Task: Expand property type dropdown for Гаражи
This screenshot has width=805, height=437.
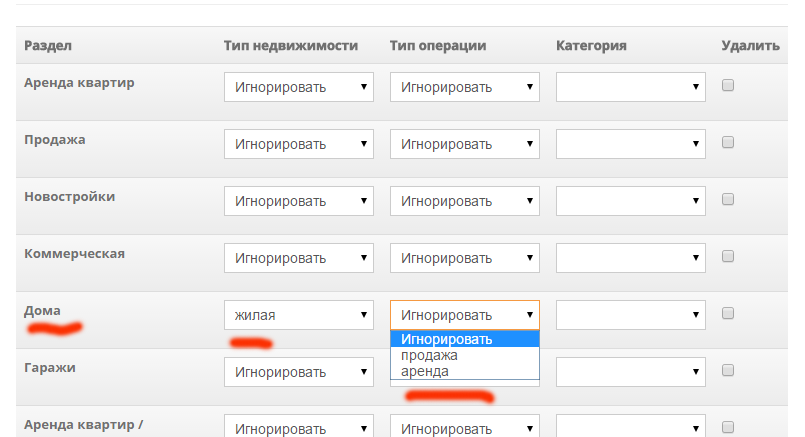Action: 299,372
